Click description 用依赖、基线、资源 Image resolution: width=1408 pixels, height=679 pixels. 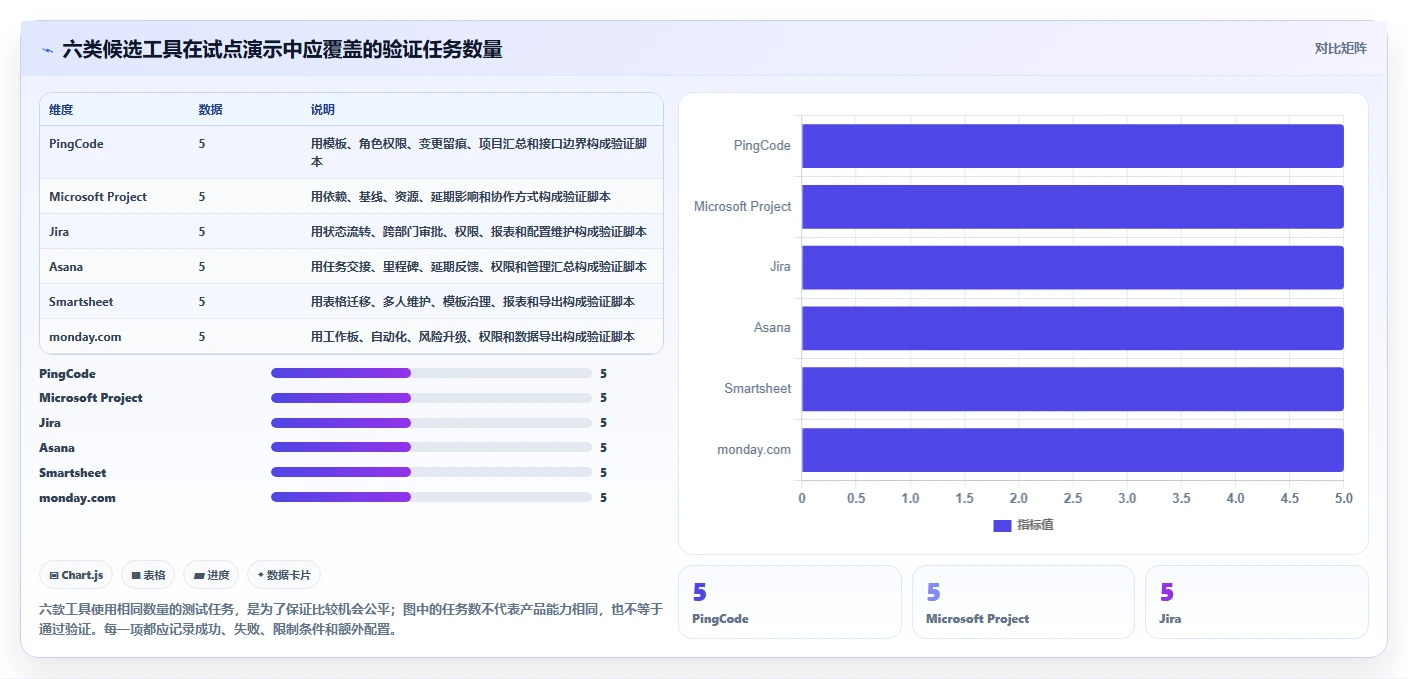pos(461,197)
